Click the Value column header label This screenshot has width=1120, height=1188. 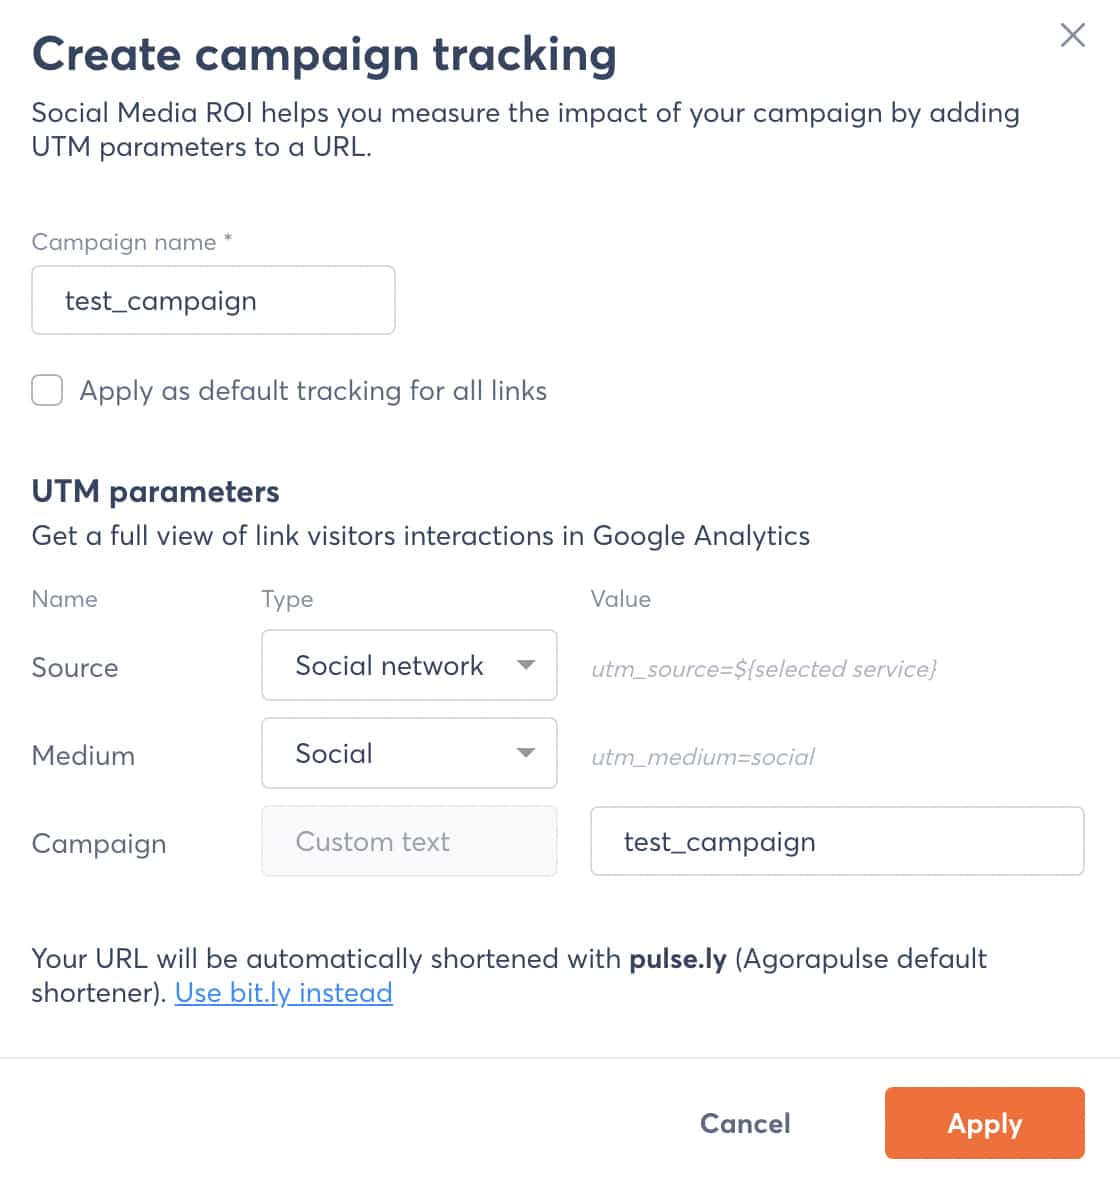coord(621,599)
